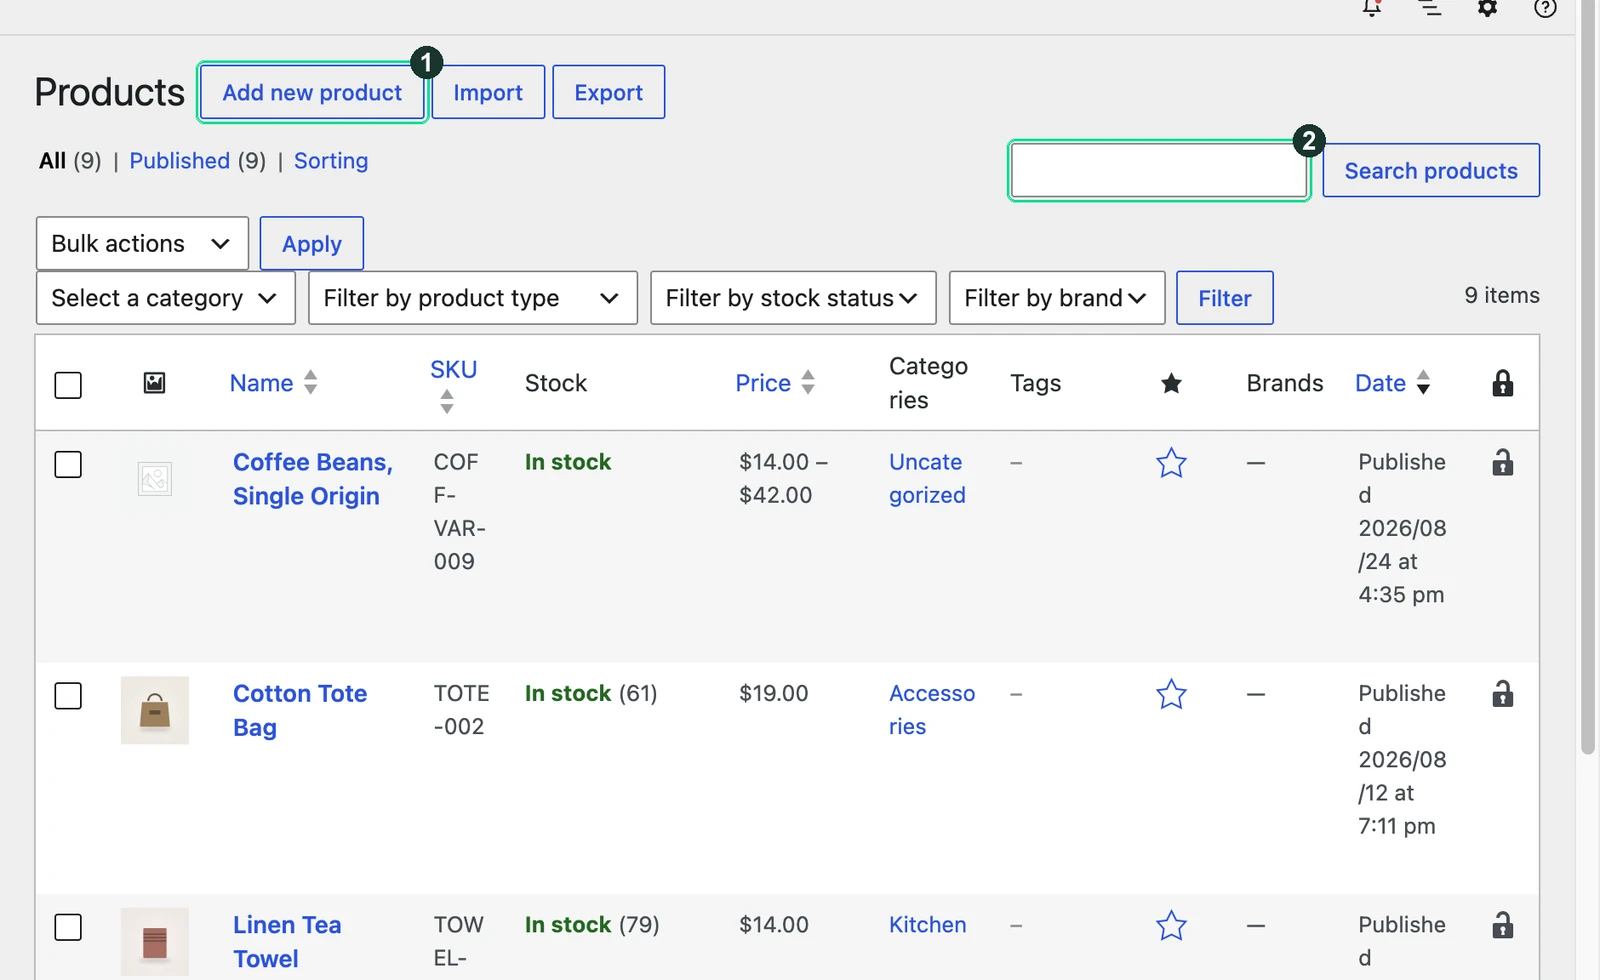1600x980 pixels.
Task: Select the Linen Tea Towel checkbox
Action: [68, 927]
